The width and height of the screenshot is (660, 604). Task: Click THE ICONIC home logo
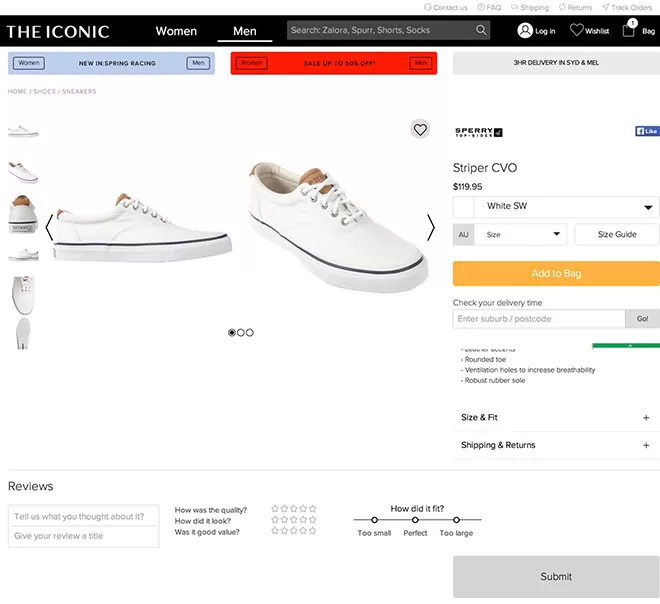pyautogui.click(x=58, y=32)
